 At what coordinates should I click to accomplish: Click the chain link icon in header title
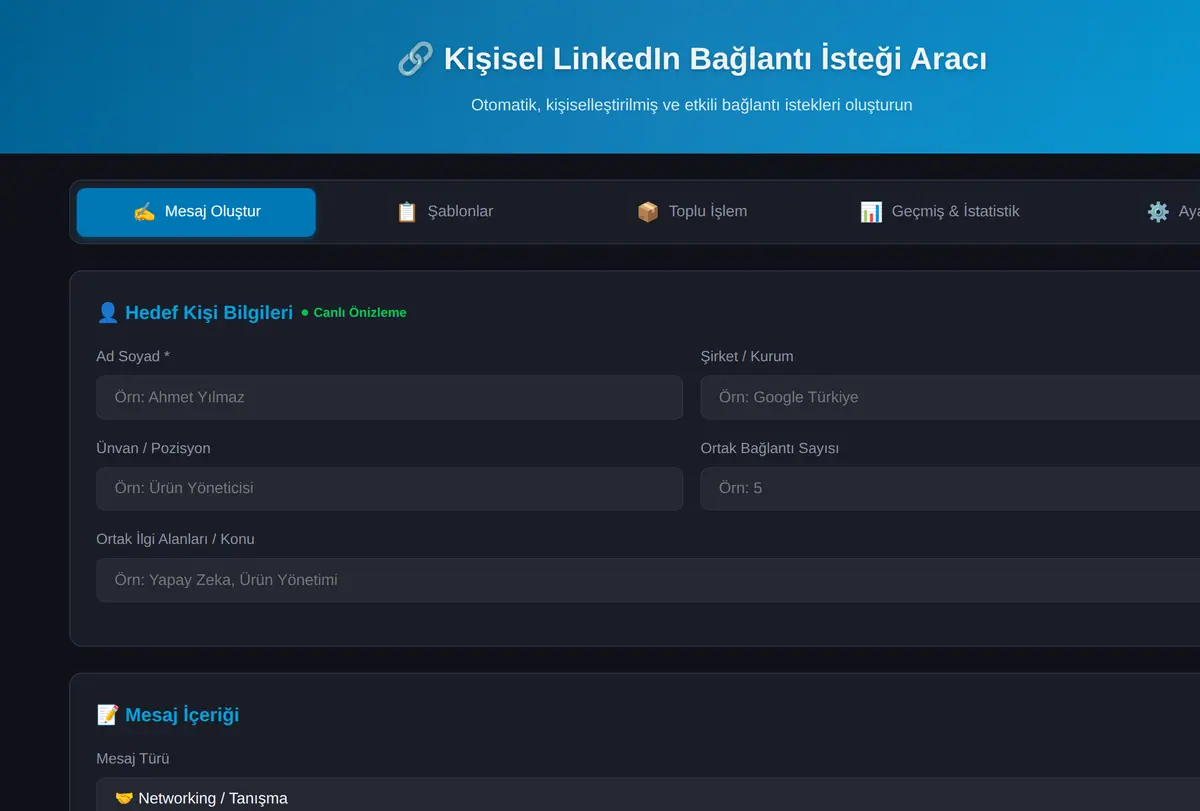[415, 59]
